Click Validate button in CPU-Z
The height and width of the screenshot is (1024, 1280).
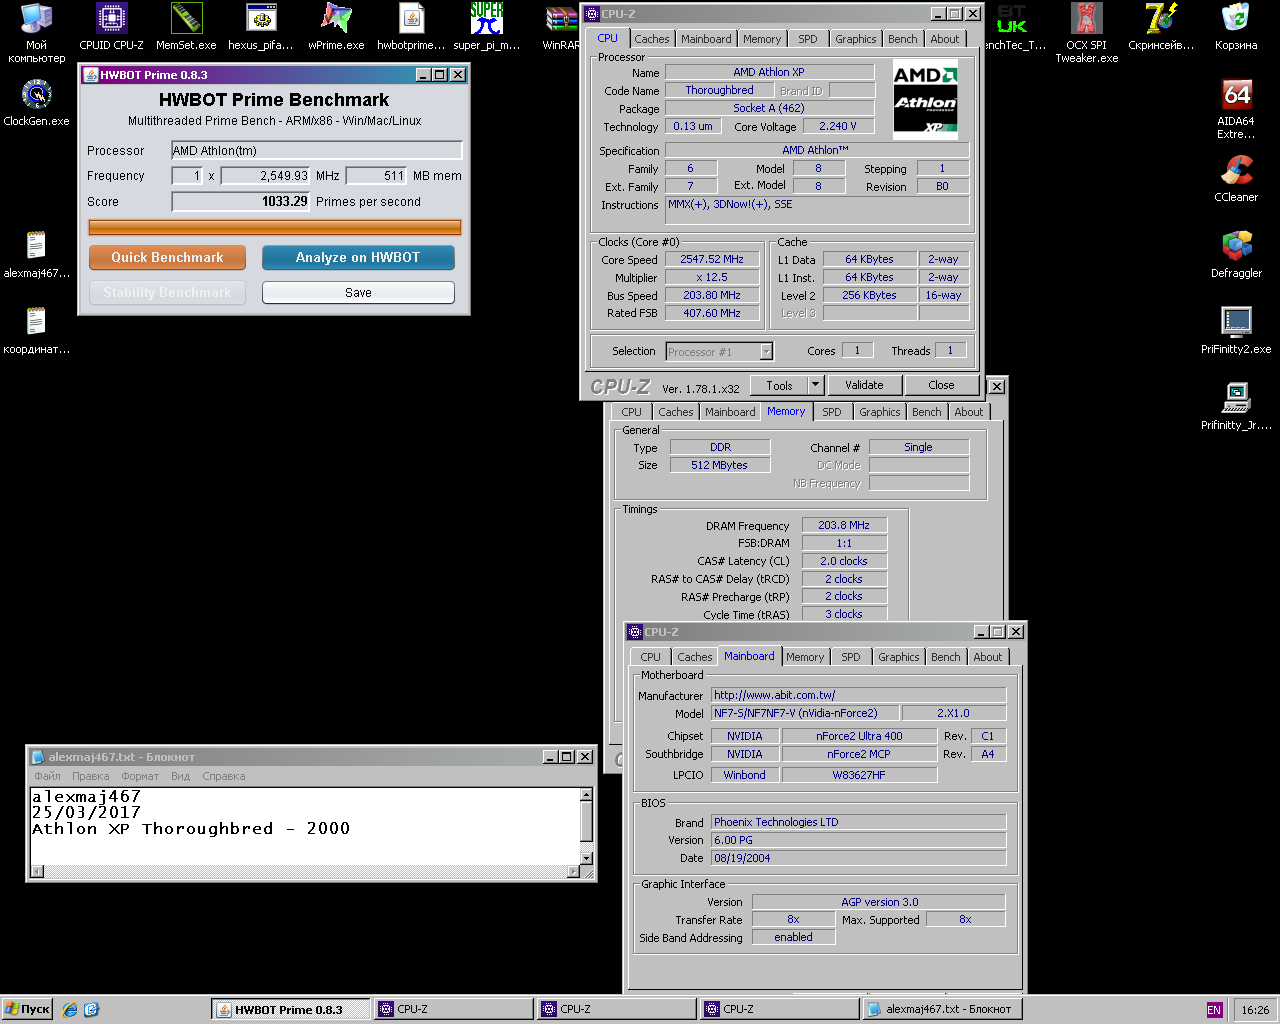click(864, 385)
